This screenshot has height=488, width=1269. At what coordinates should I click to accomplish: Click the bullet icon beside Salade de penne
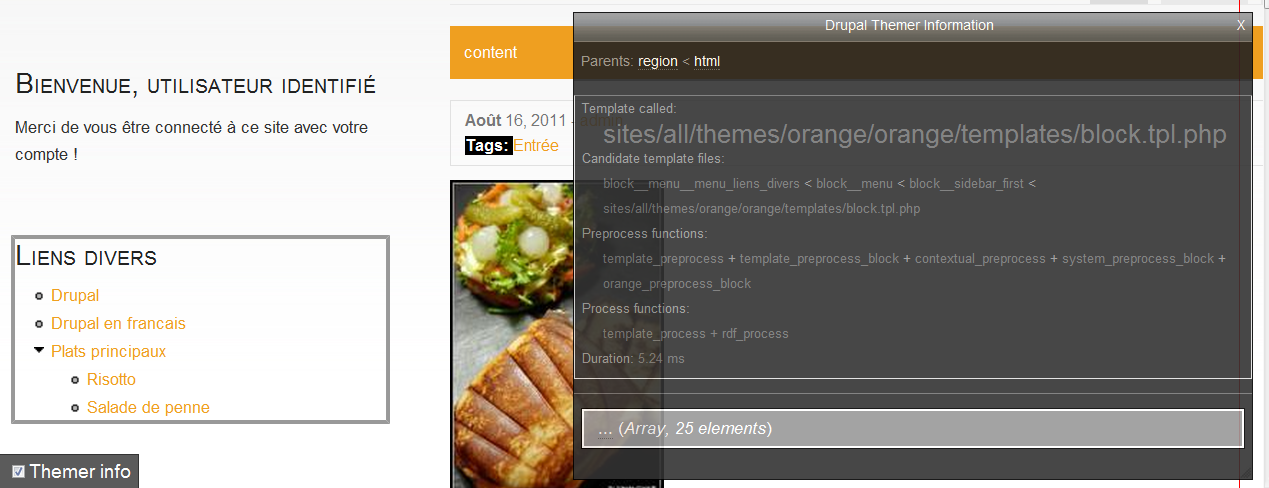75,408
